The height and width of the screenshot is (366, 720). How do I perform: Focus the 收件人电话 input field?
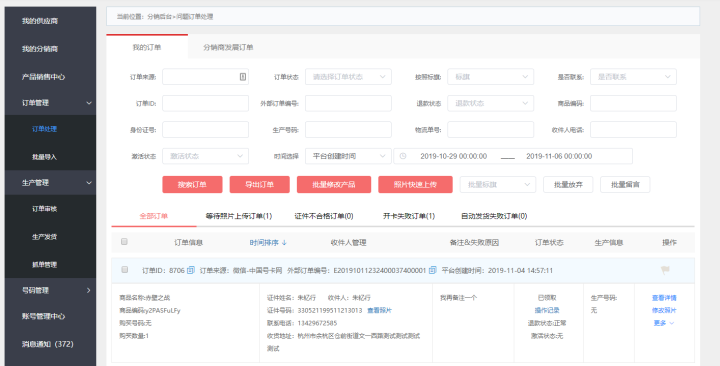[x=633, y=130]
